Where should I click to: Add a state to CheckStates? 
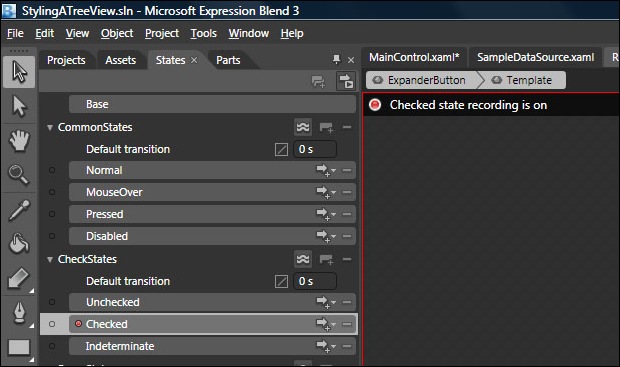[x=326, y=260]
